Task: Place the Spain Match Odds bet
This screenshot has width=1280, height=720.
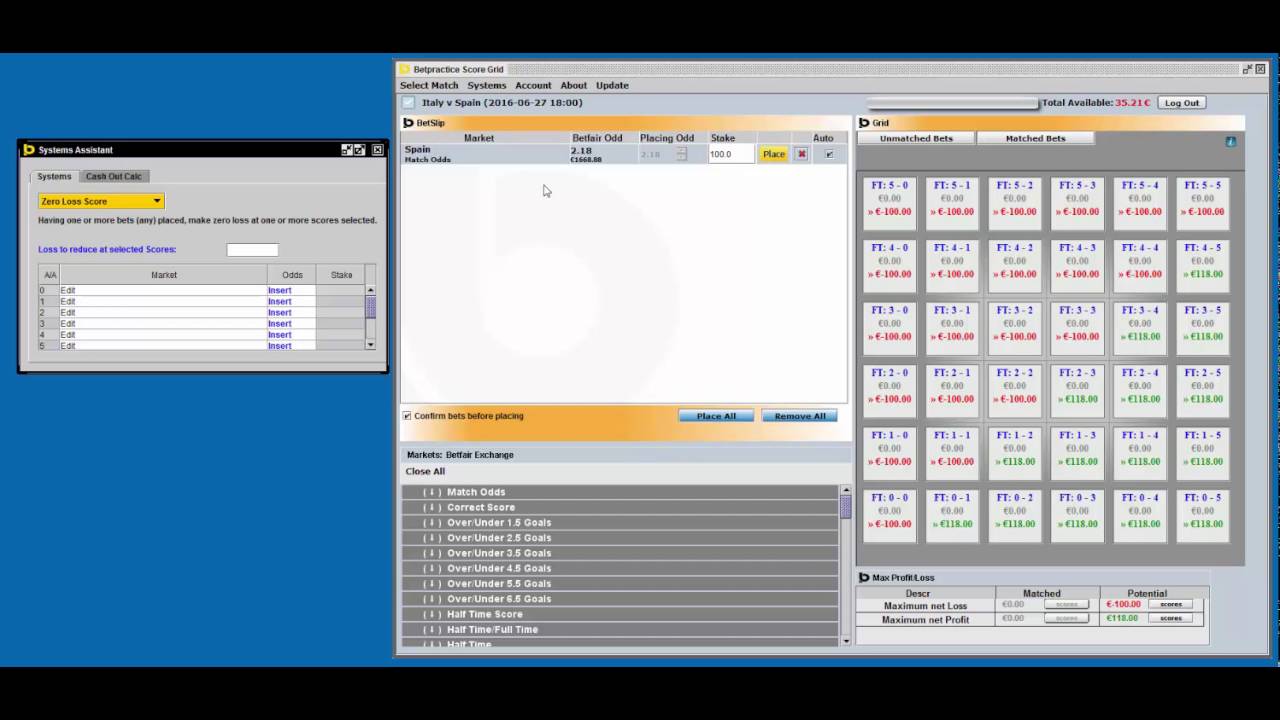Action: click(x=774, y=154)
